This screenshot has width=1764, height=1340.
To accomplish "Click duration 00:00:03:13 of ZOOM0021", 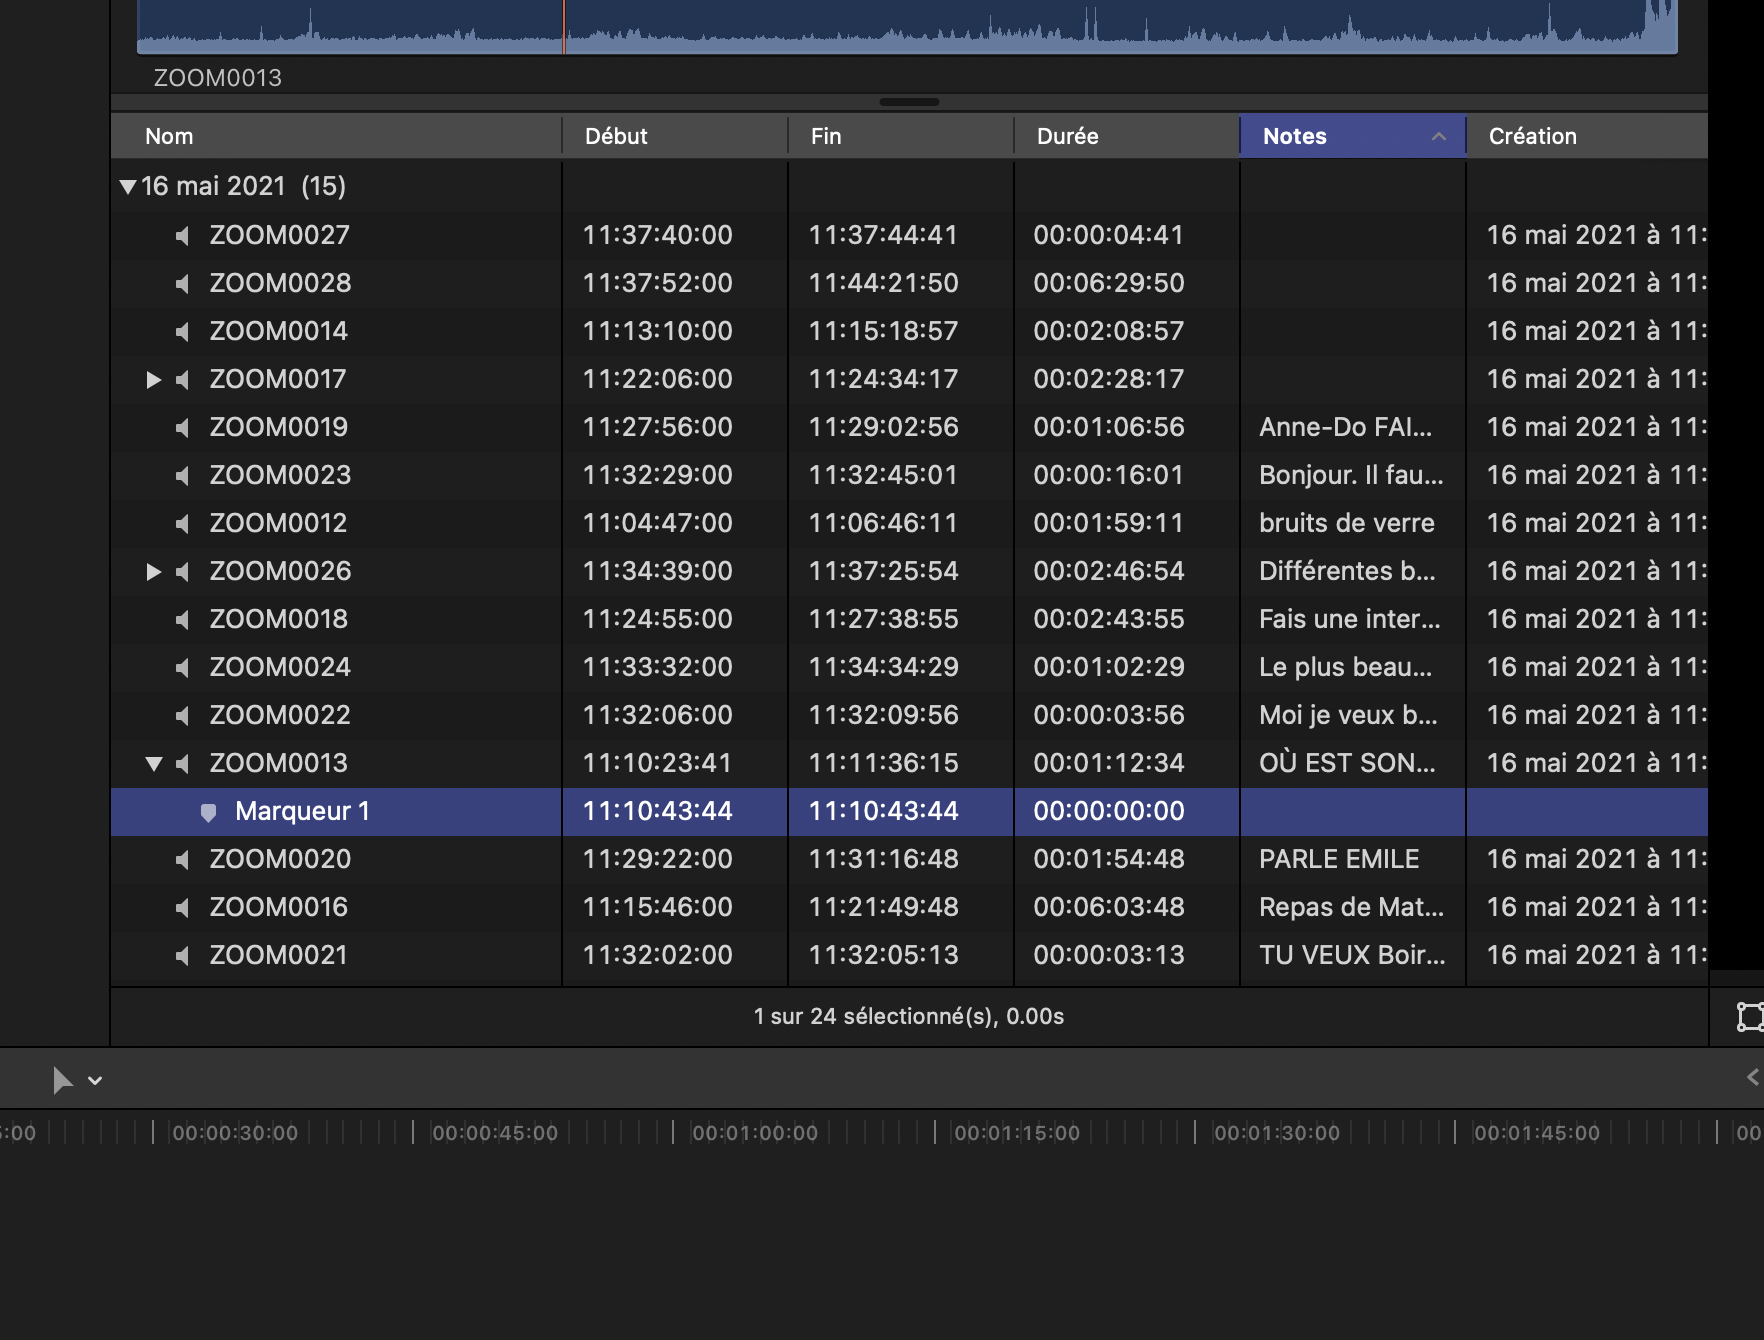I will [1109, 956].
